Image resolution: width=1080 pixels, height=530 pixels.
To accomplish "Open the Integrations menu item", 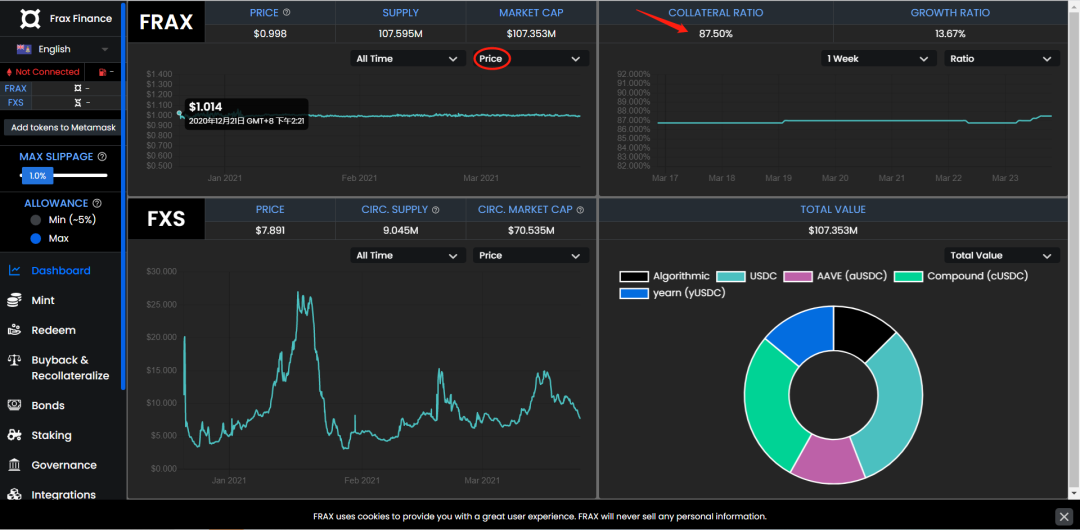I will [63, 495].
